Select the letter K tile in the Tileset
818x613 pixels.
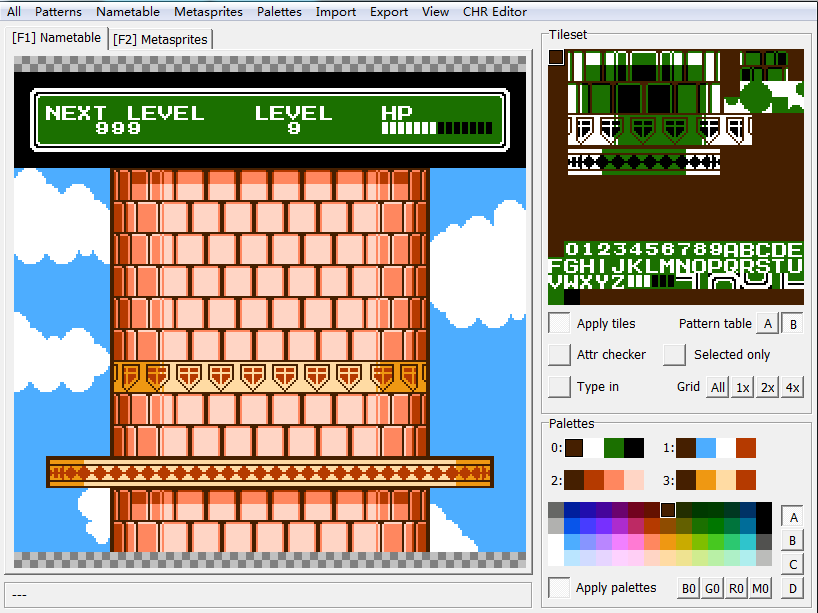[x=636, y=266]
